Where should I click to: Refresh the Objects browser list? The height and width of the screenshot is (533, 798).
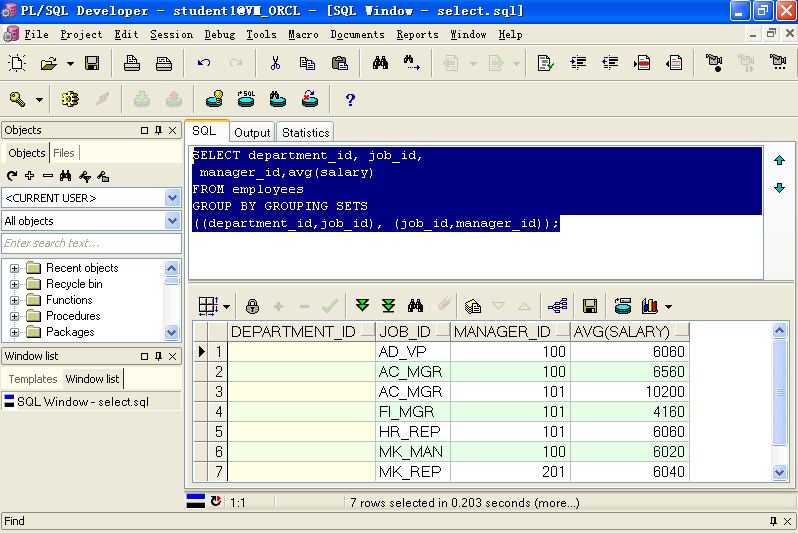pos(13,176)
